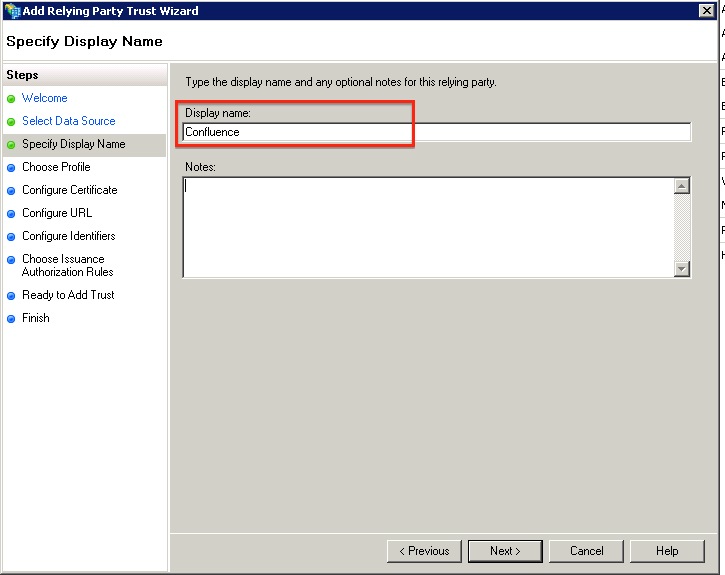Click the wizard icon in the title bar
Image resolution: width=725 pixels, height=575 pixels.
(x=12, y=11)
